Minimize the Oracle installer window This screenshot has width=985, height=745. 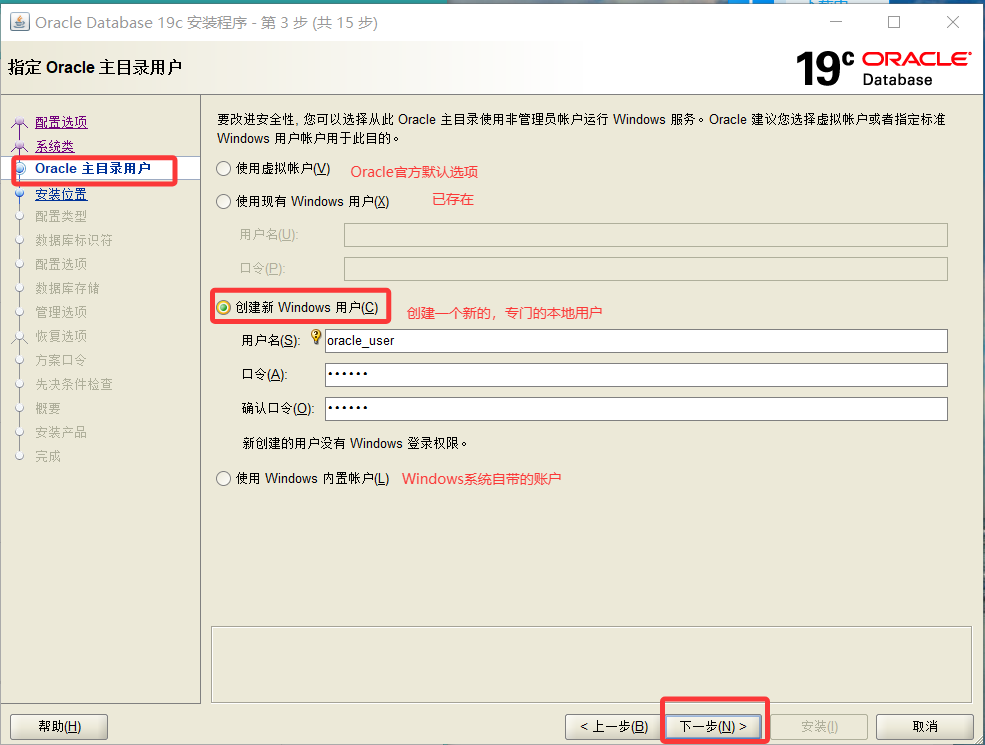[x=835, y=22]
